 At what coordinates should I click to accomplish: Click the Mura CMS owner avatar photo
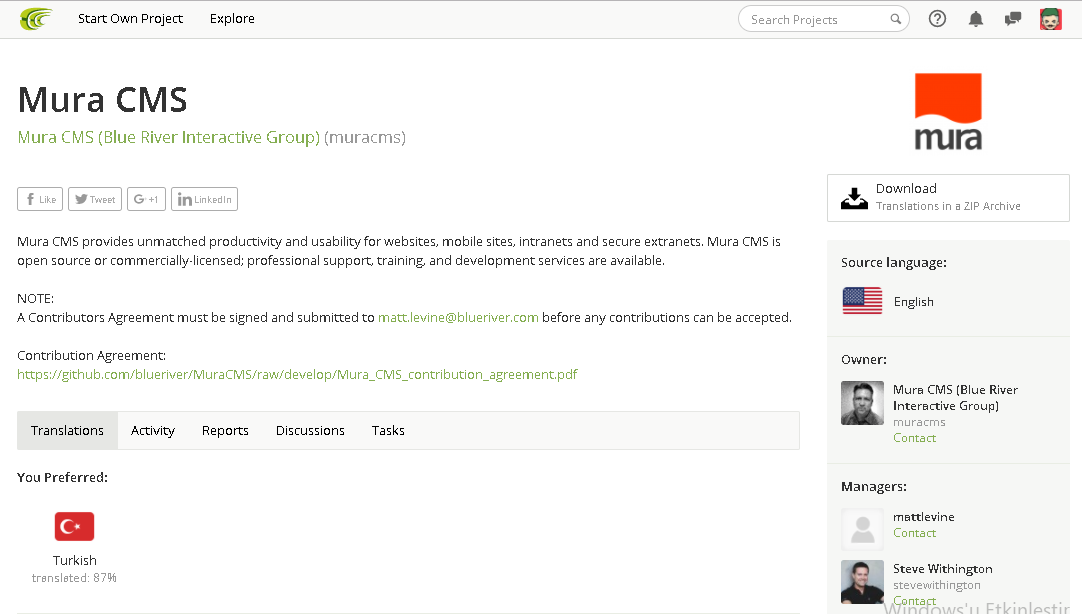click(862, 403)
